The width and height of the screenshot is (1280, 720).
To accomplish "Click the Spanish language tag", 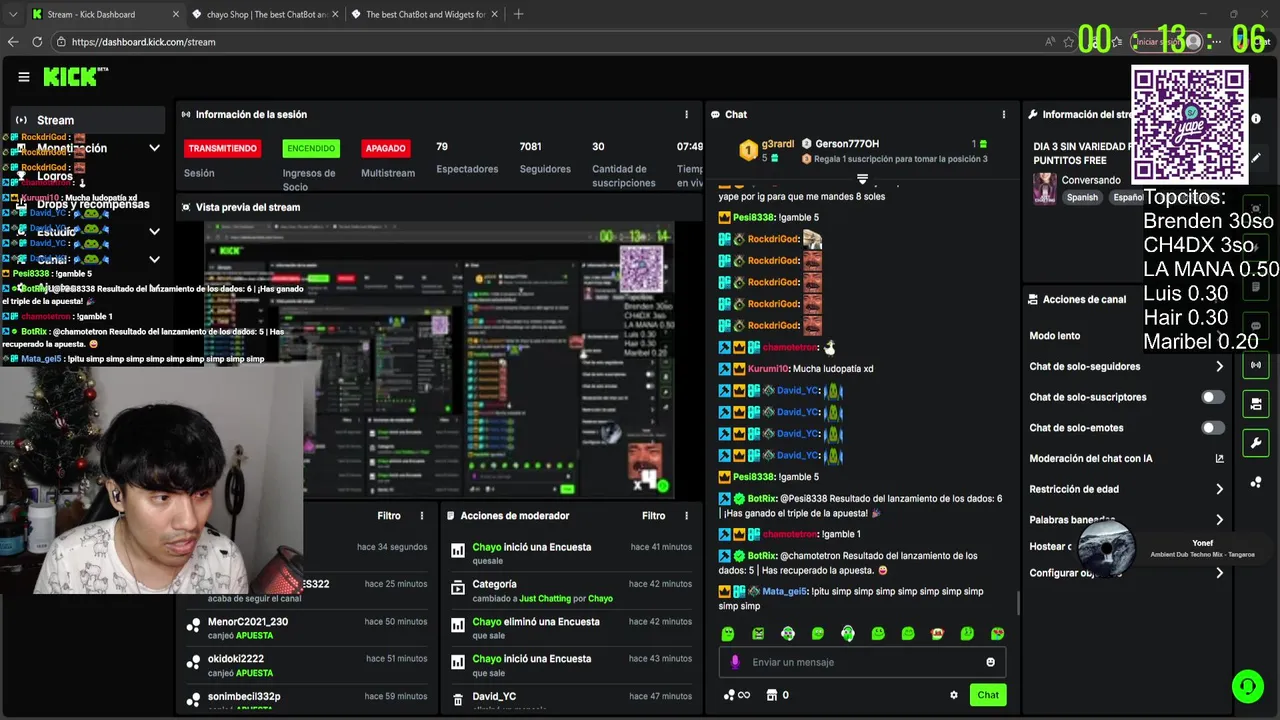I will (1082, 198).
